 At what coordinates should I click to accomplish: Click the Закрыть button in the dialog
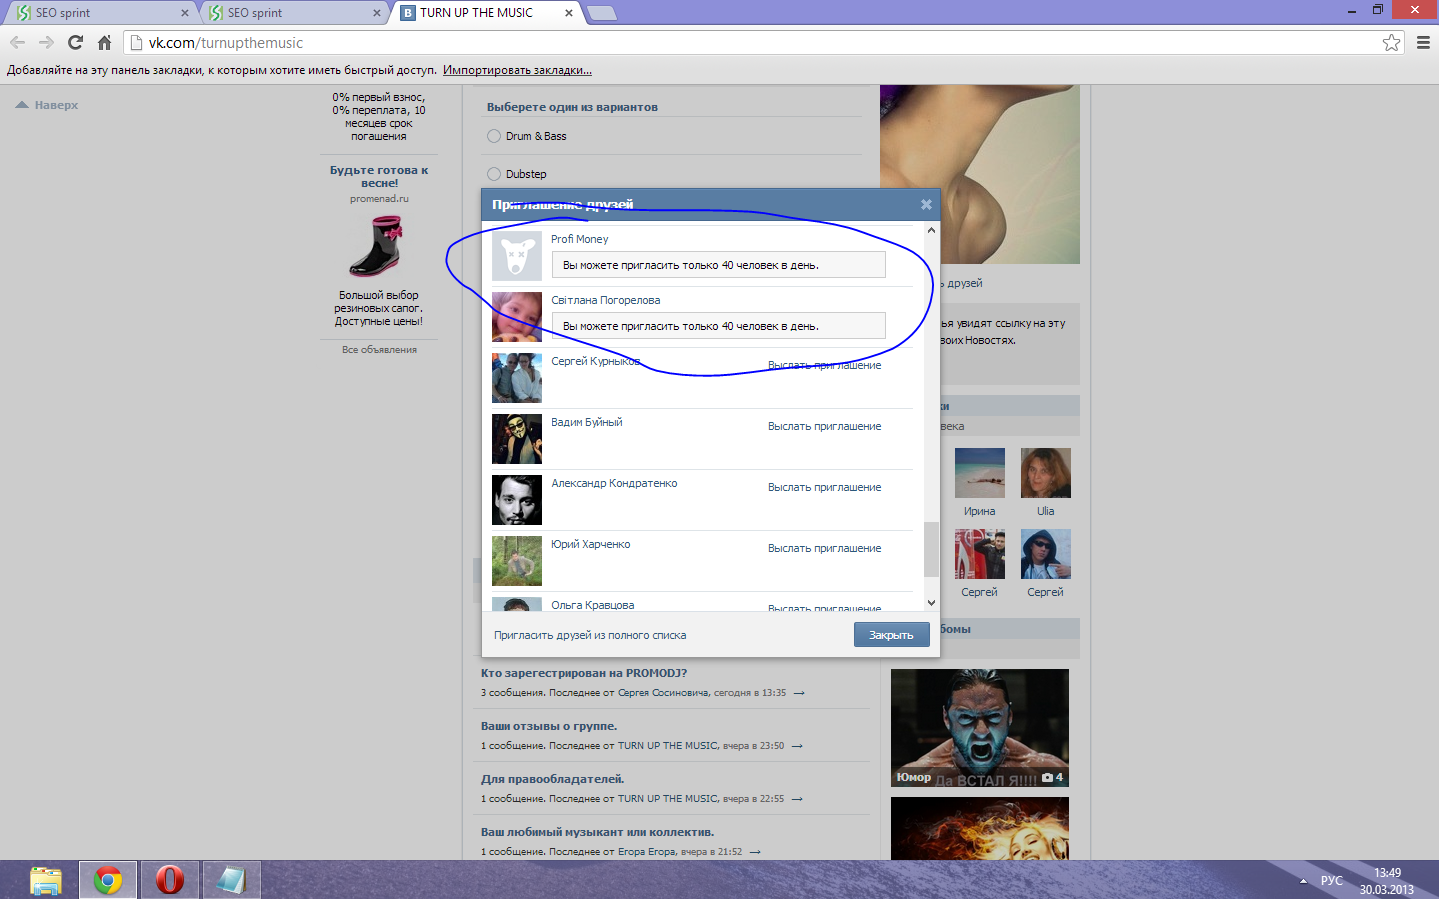click(891, 635)
